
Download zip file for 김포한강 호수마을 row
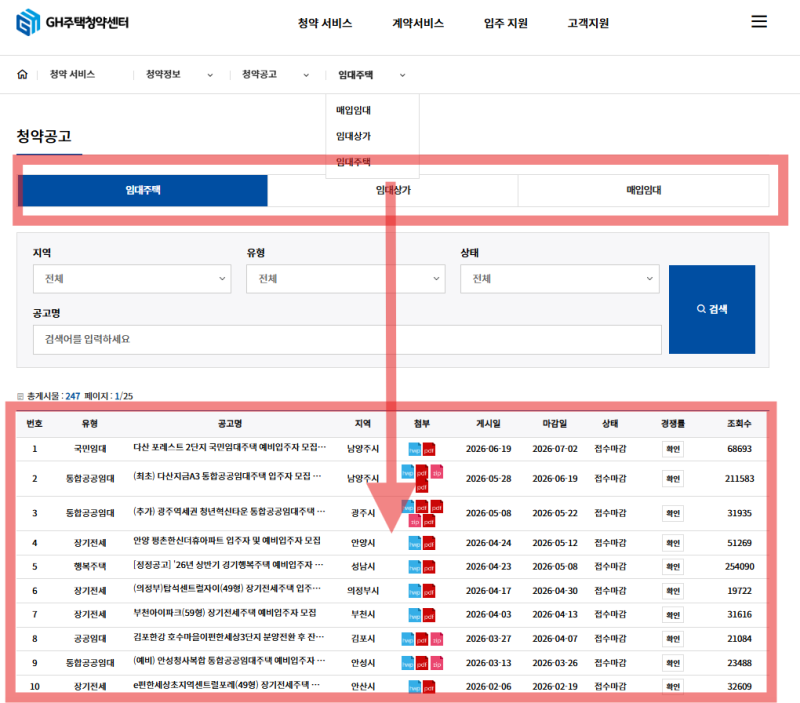(x=437, y=639)
